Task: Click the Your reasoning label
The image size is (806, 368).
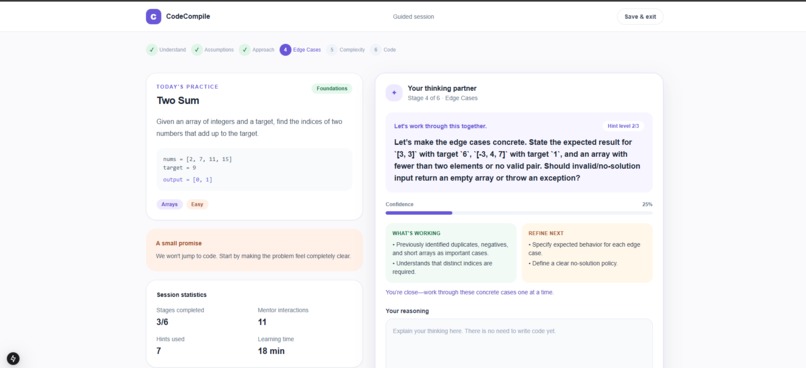Action: click(407, 311)
